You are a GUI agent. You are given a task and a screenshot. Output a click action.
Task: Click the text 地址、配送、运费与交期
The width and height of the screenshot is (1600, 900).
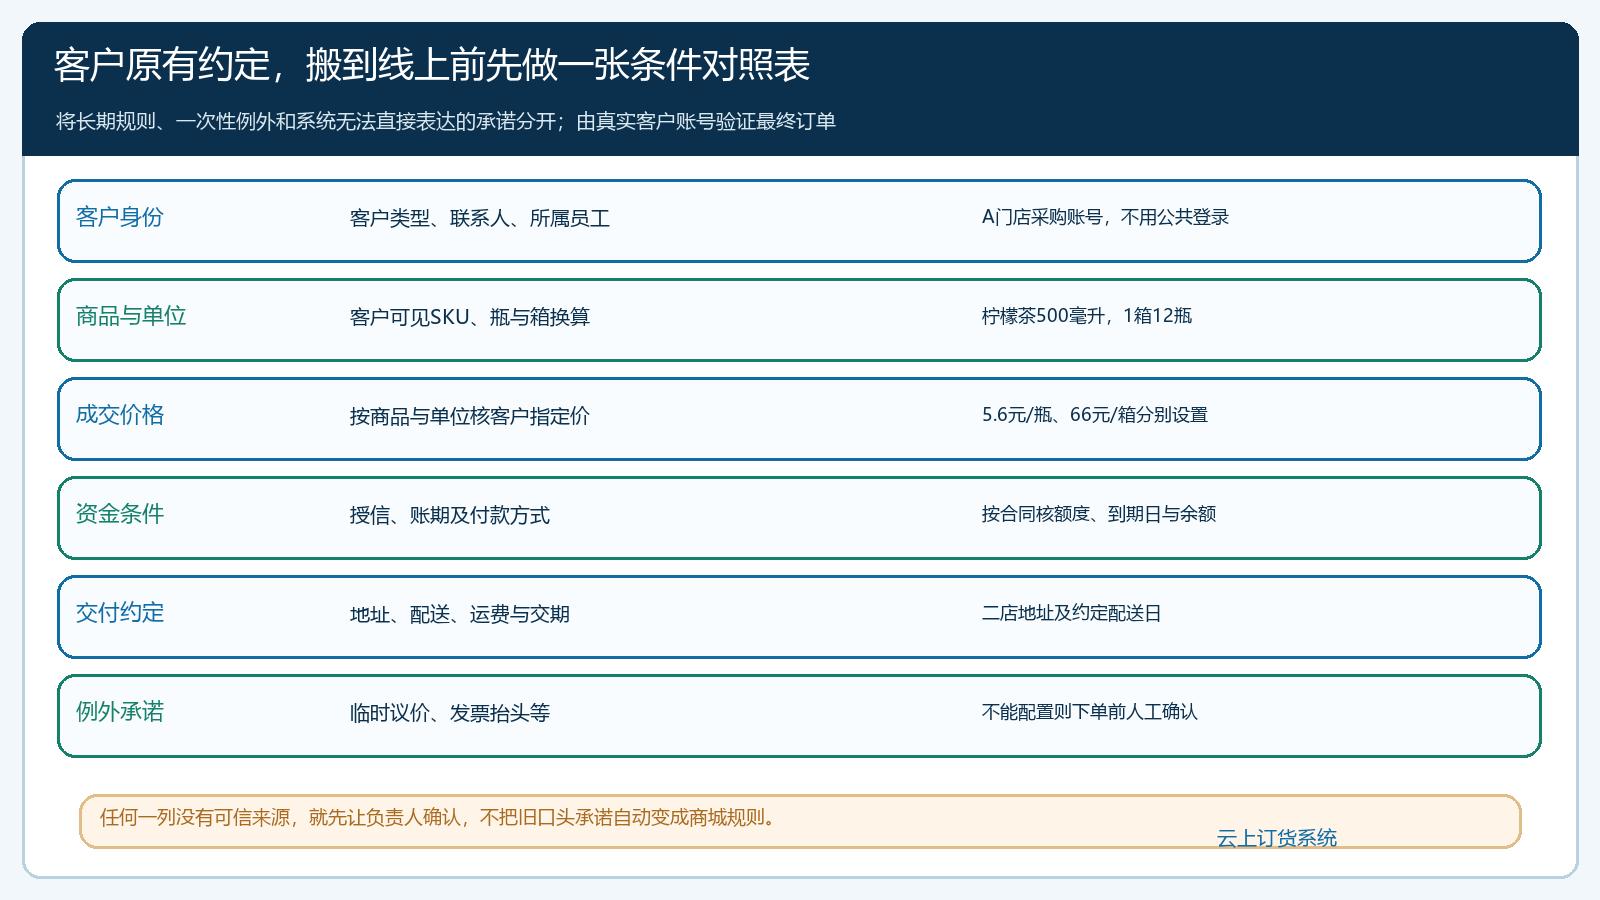point(460,614)
